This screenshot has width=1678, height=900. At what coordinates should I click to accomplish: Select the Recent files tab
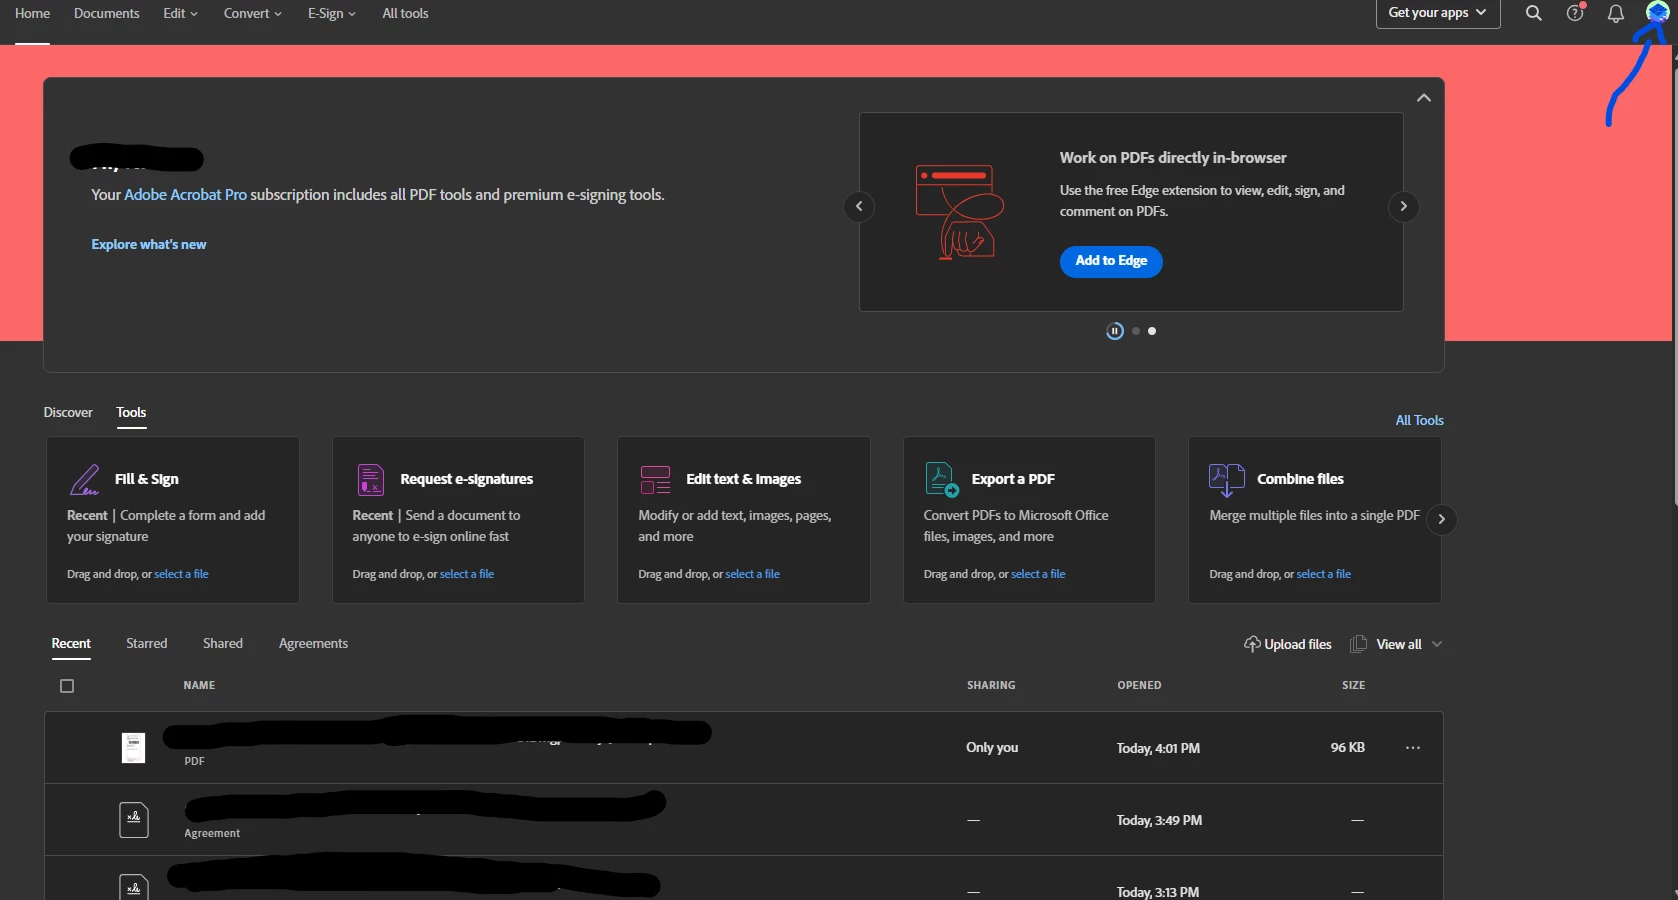coord(71,644)
